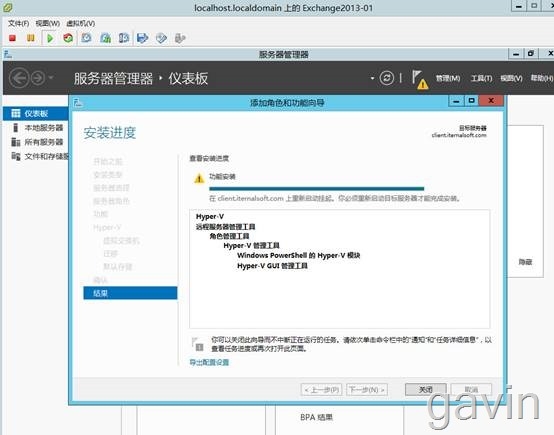Select 所有服务器 in the sidebar
Viewport: 554px width, 435px height.
click(39, 142)
